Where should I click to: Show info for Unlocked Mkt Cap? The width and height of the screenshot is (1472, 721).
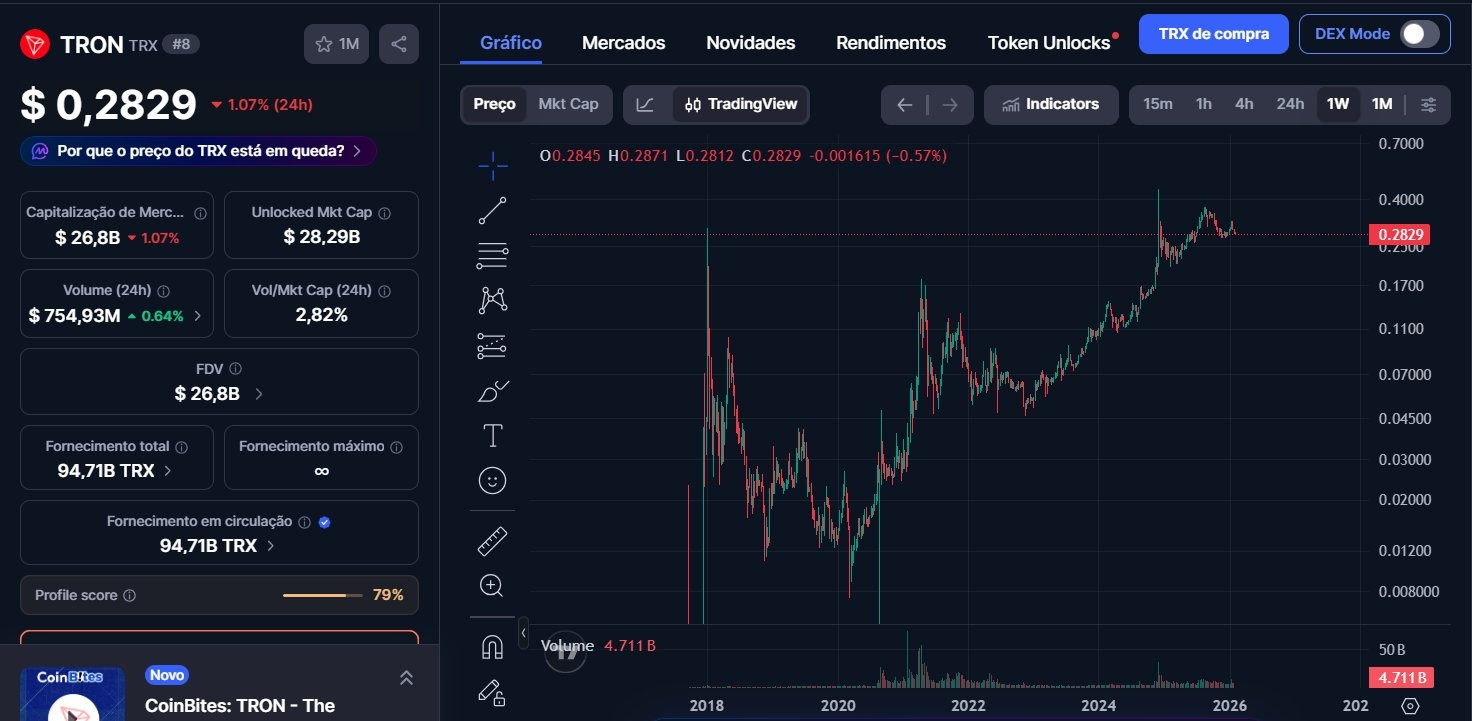[384, 213]
